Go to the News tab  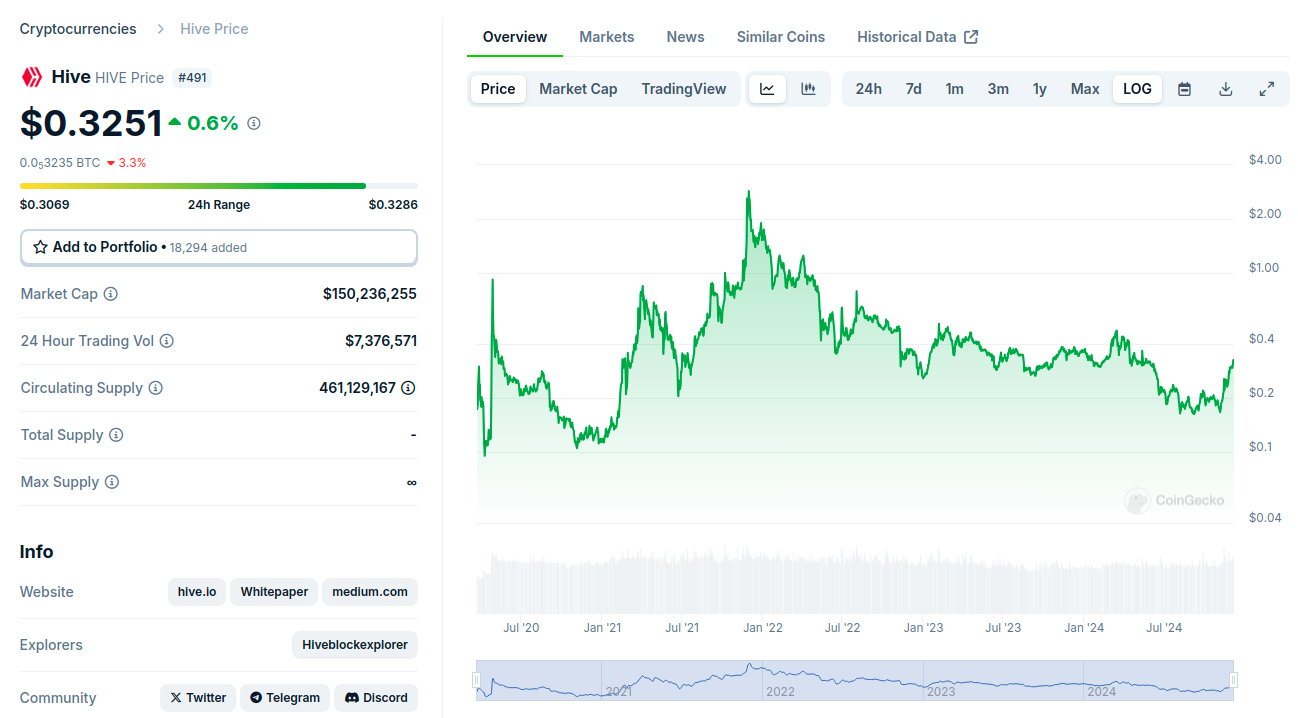[x=686, y=37]
